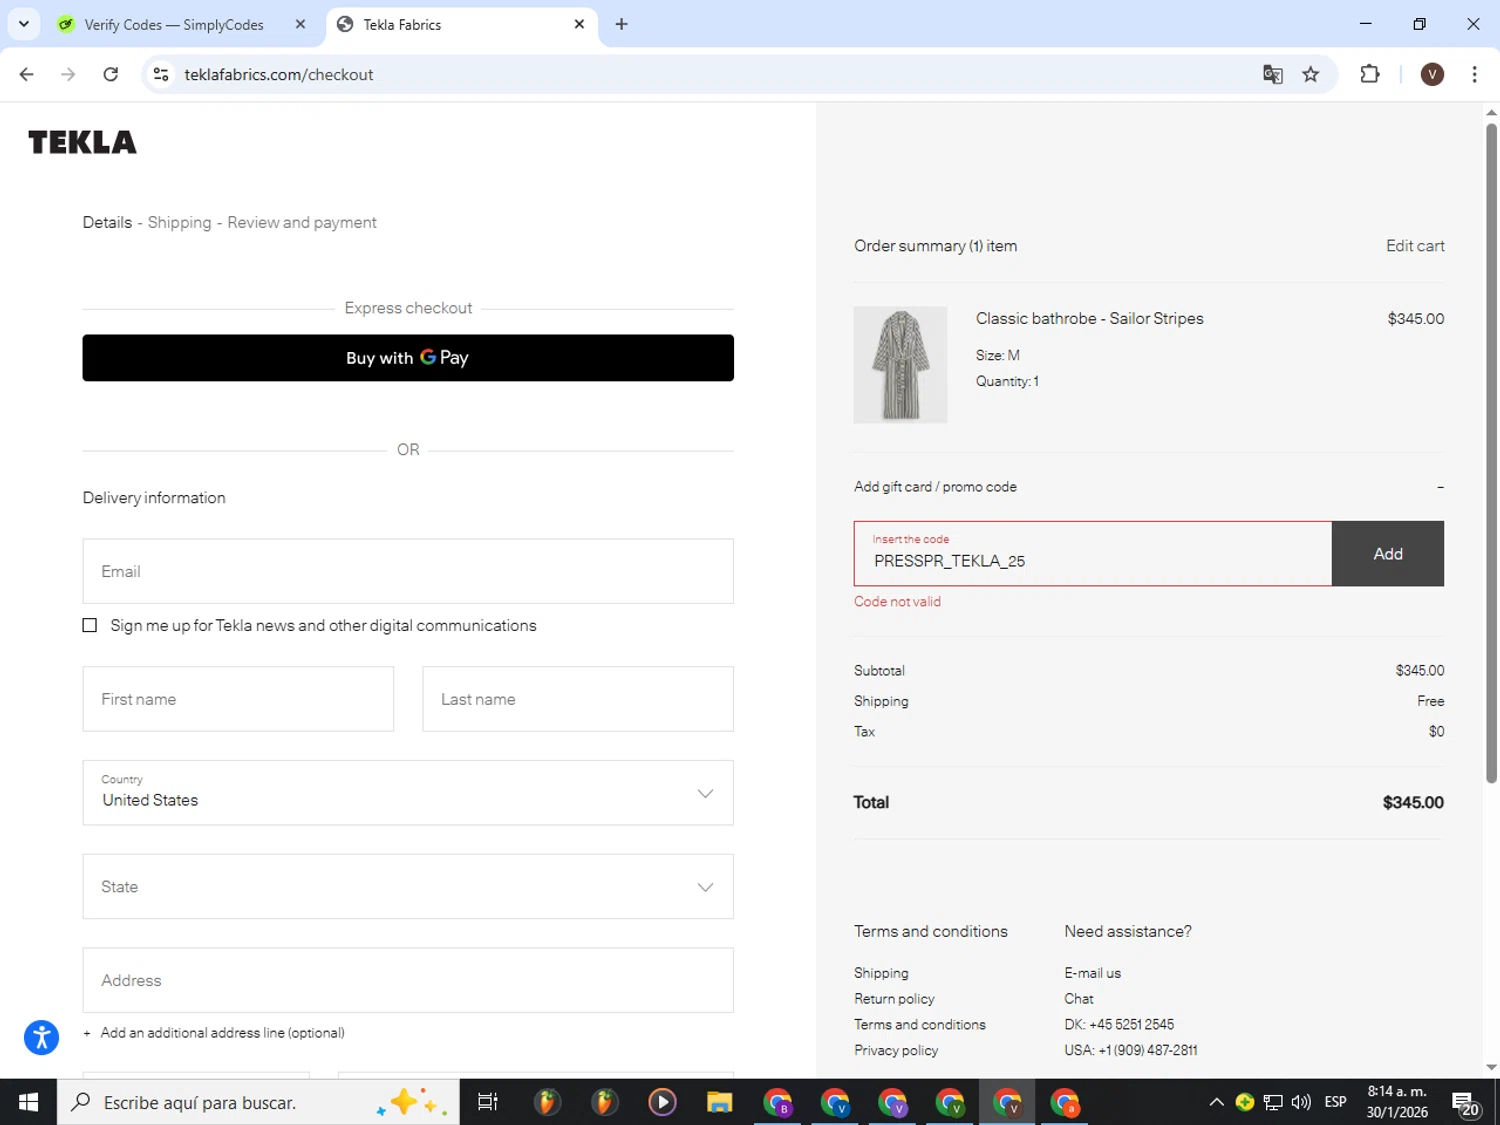
Task: Add an additional address line
Action: (214, 1033)
